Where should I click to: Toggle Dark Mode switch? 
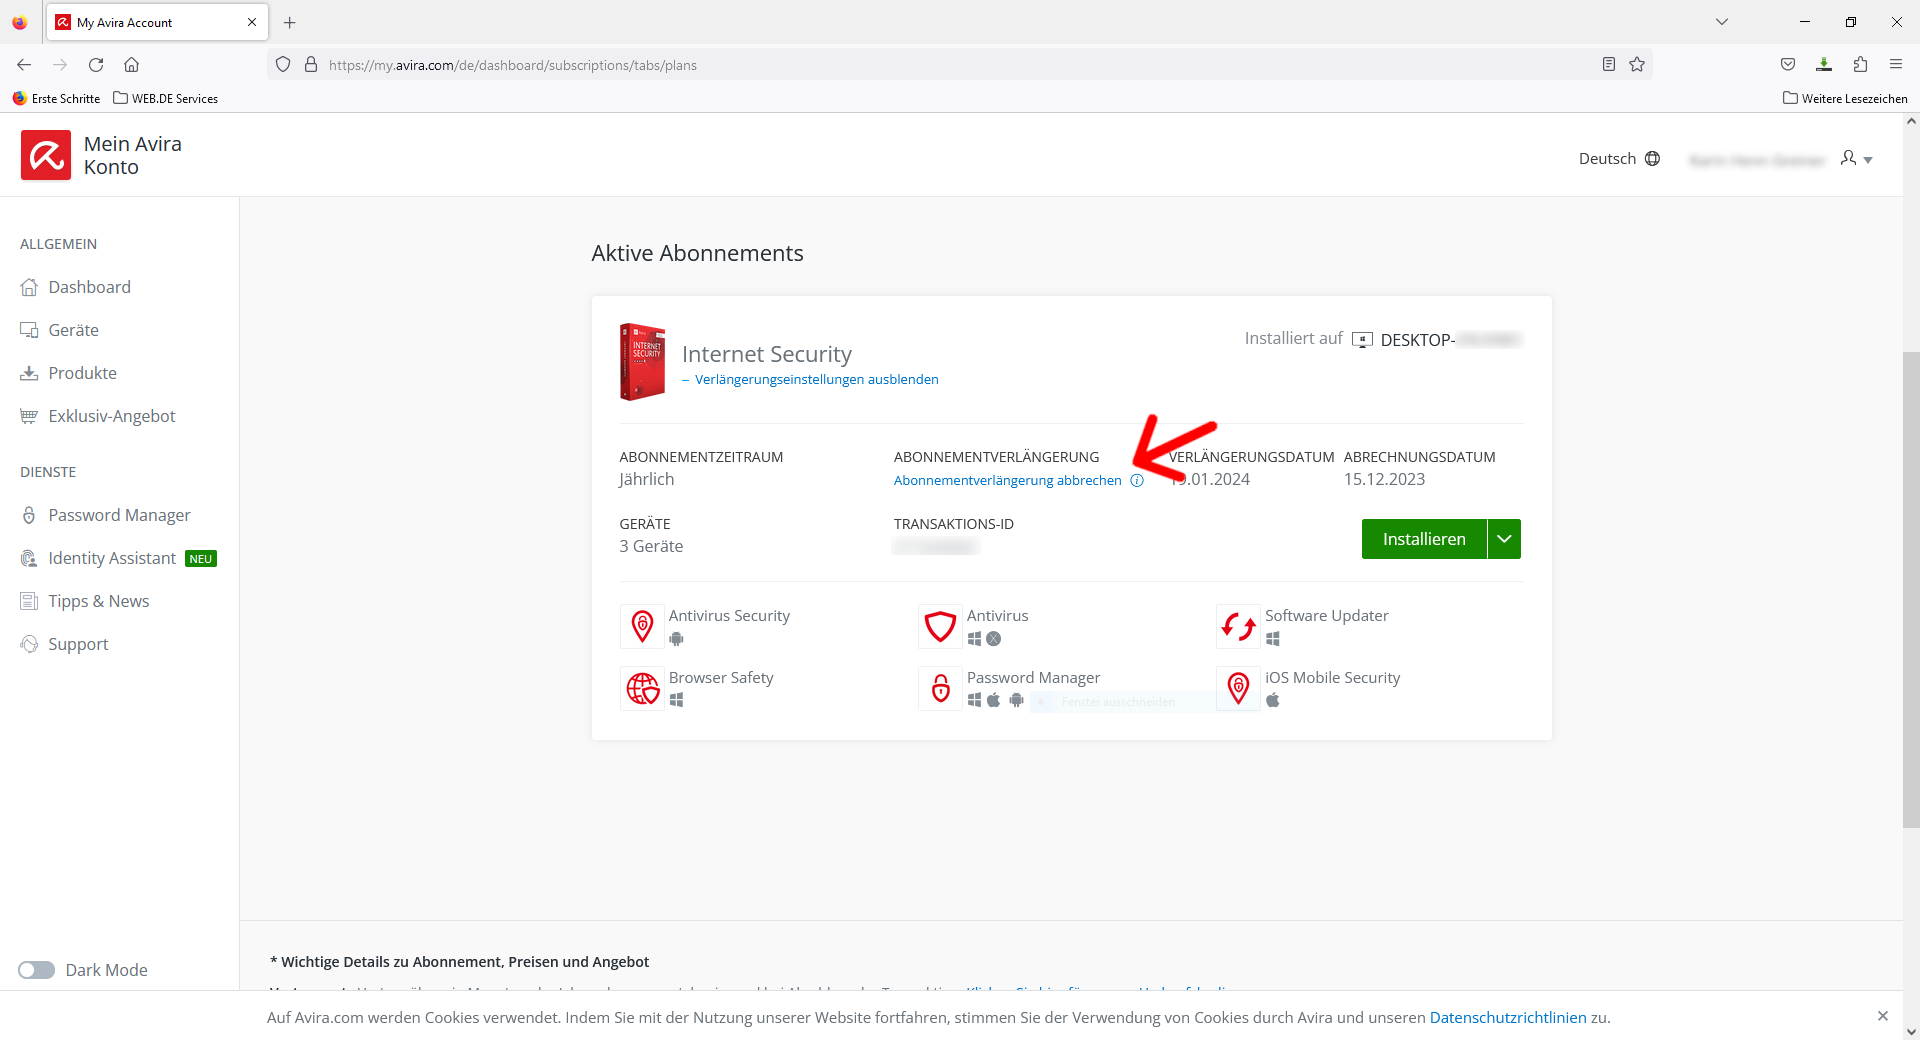pos(36,970)
